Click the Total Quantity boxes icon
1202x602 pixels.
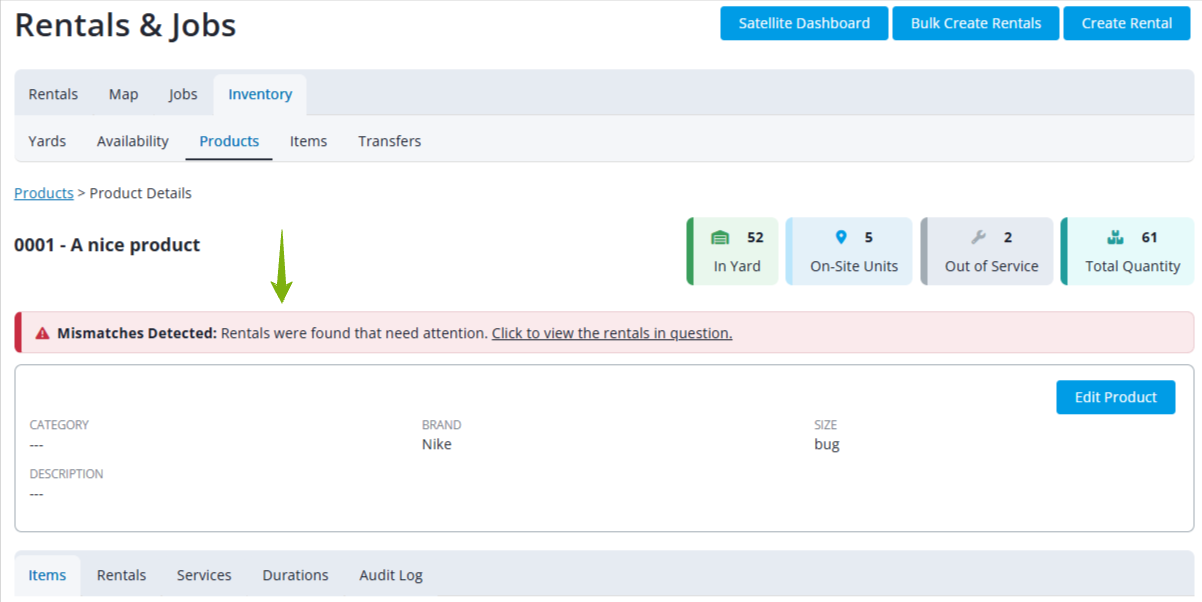[1116, 238]
